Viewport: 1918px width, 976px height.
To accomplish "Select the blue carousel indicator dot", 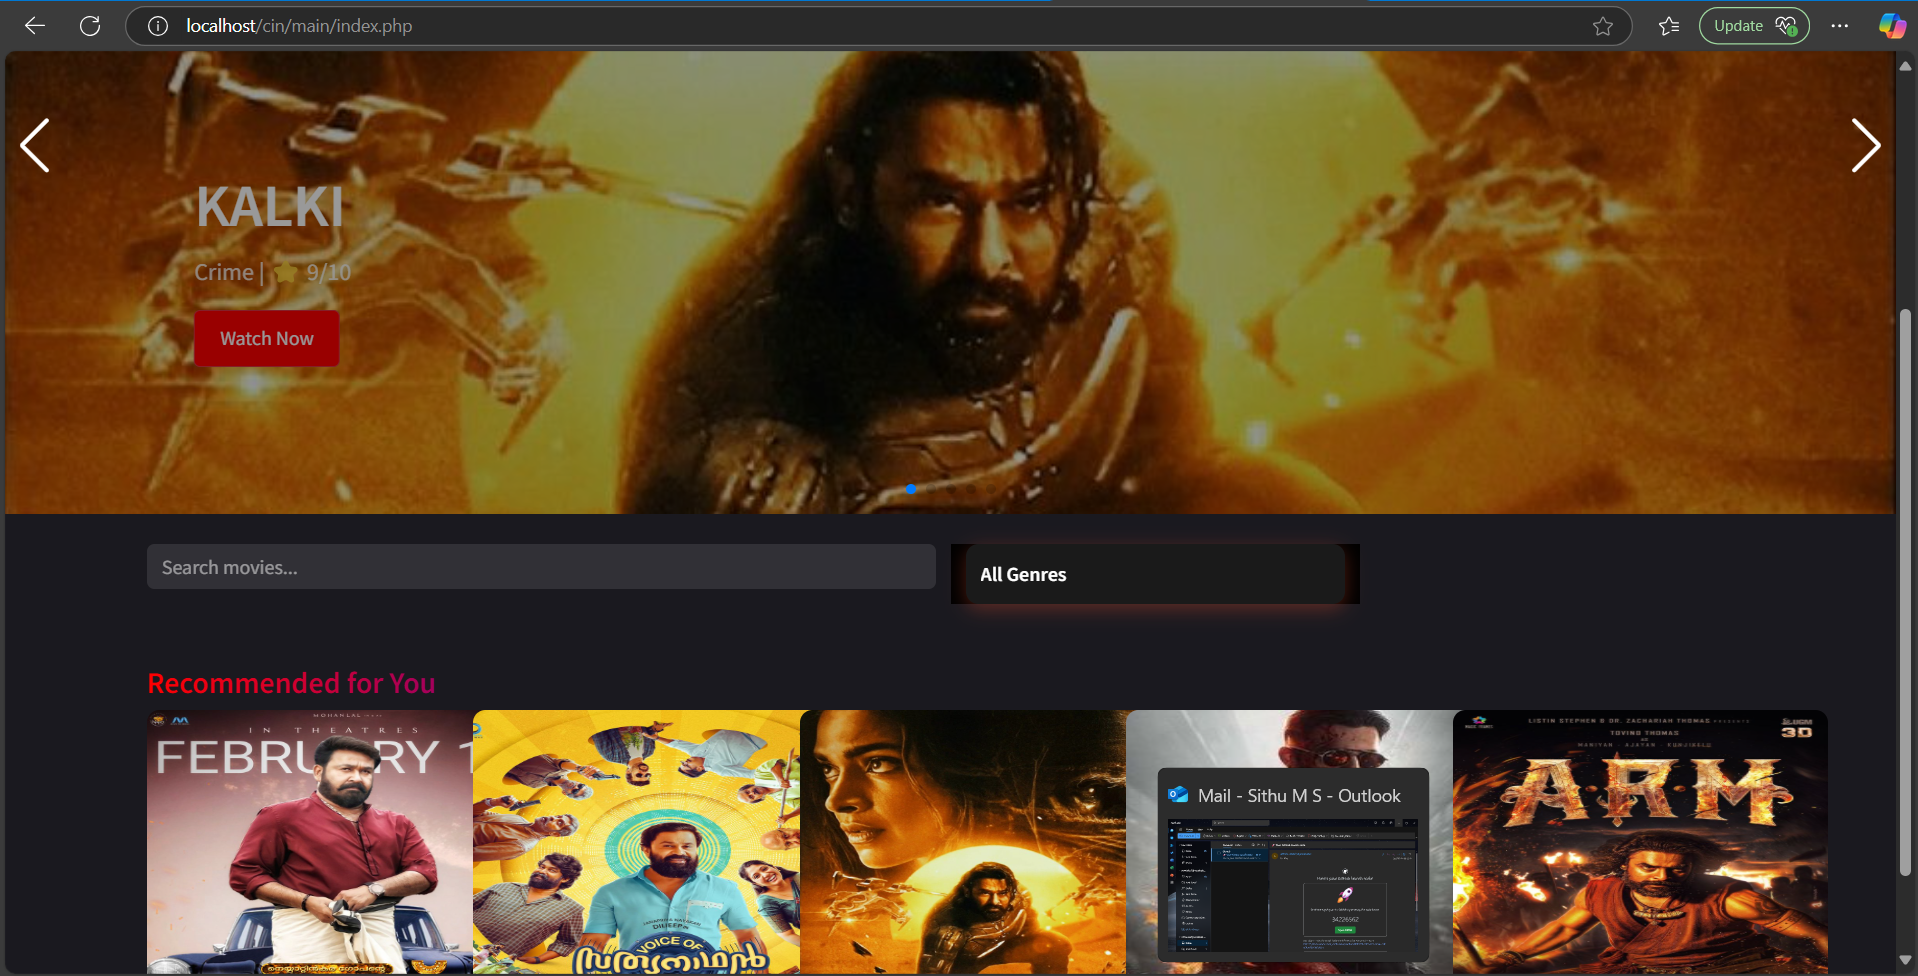I will 911,489.
